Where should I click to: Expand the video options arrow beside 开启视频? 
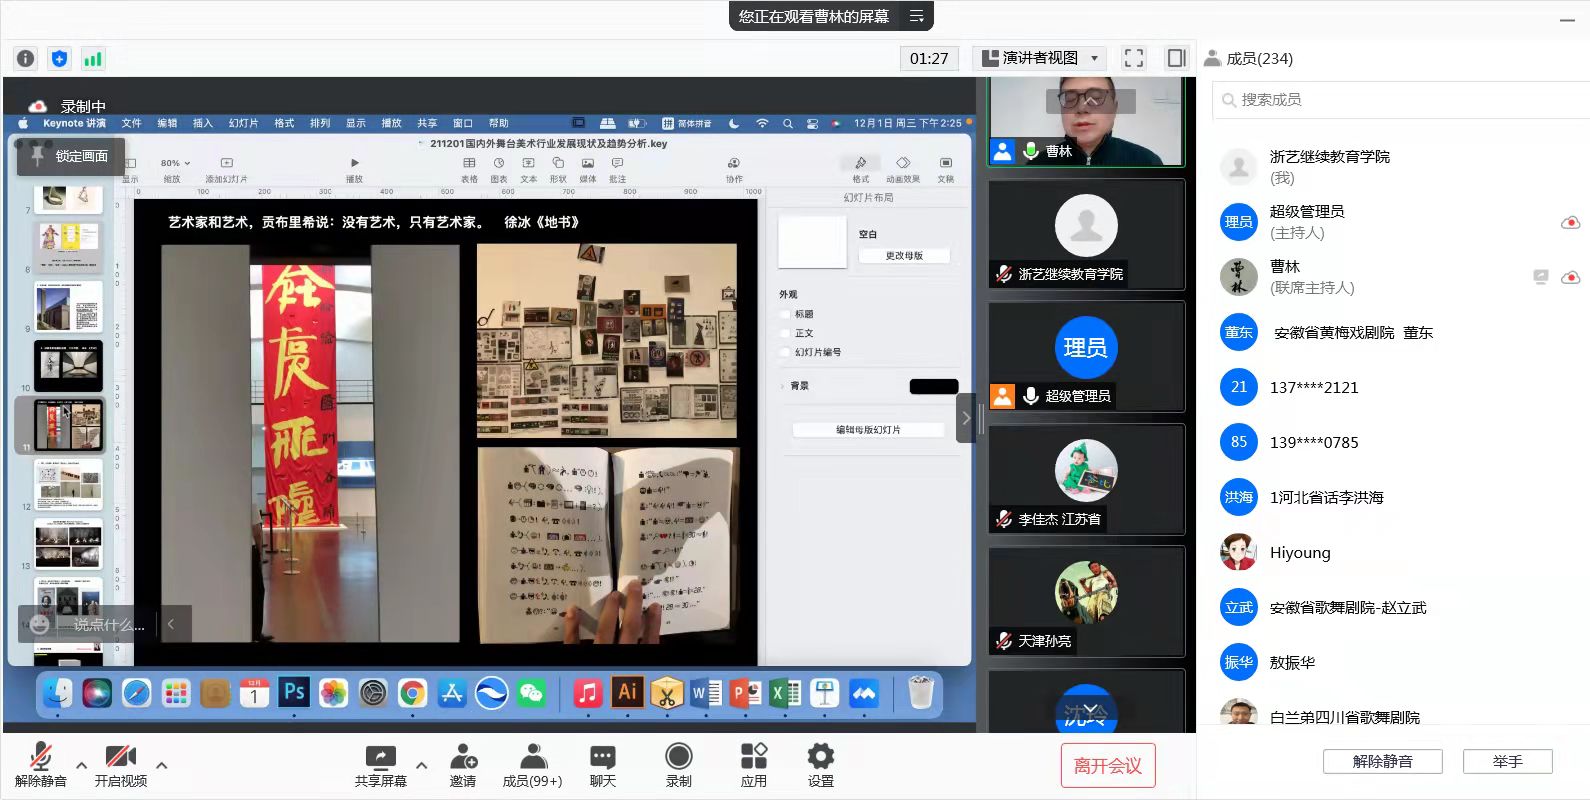(162, 766)
